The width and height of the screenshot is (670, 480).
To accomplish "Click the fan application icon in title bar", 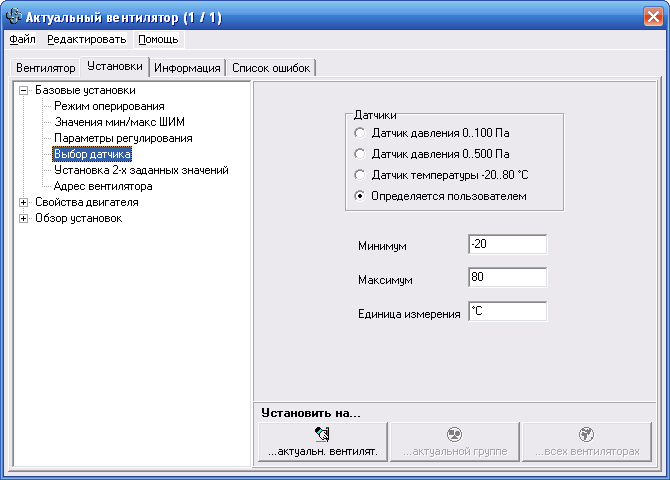I will pos(14,17).
